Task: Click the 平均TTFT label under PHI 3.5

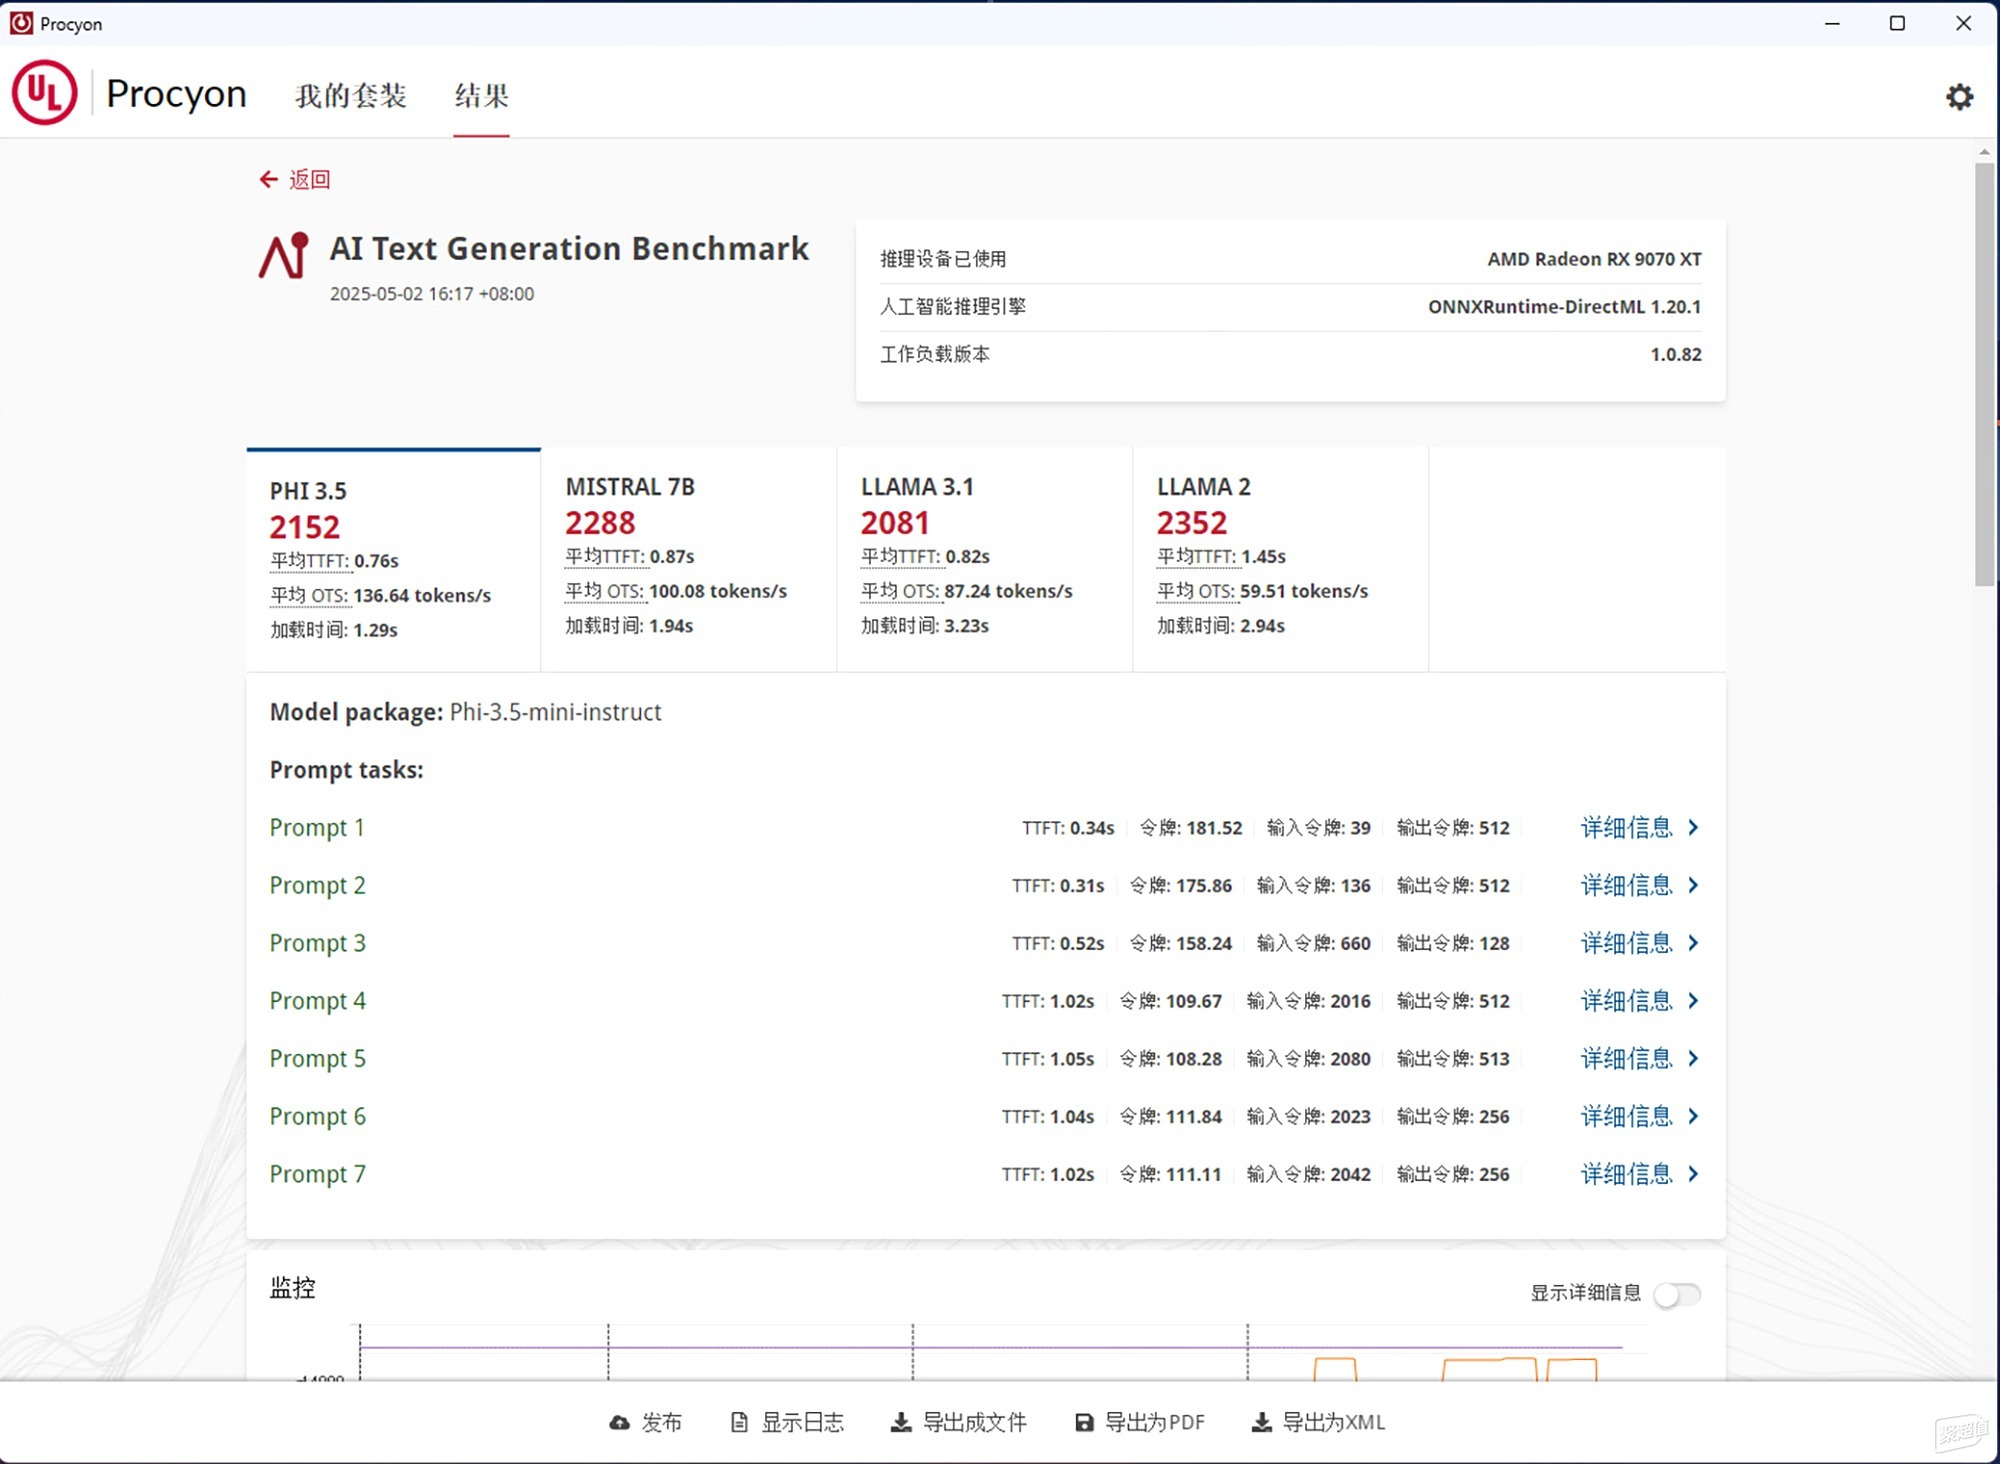Action: pos(309,561)
